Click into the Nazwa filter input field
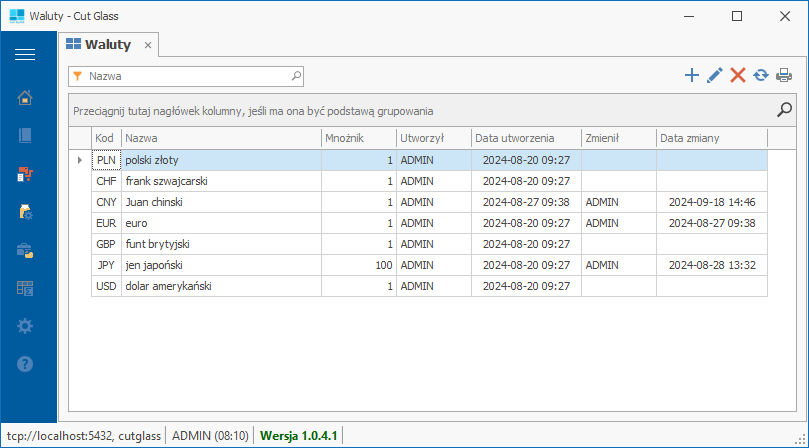809x448 pixels. pos(185,75)
